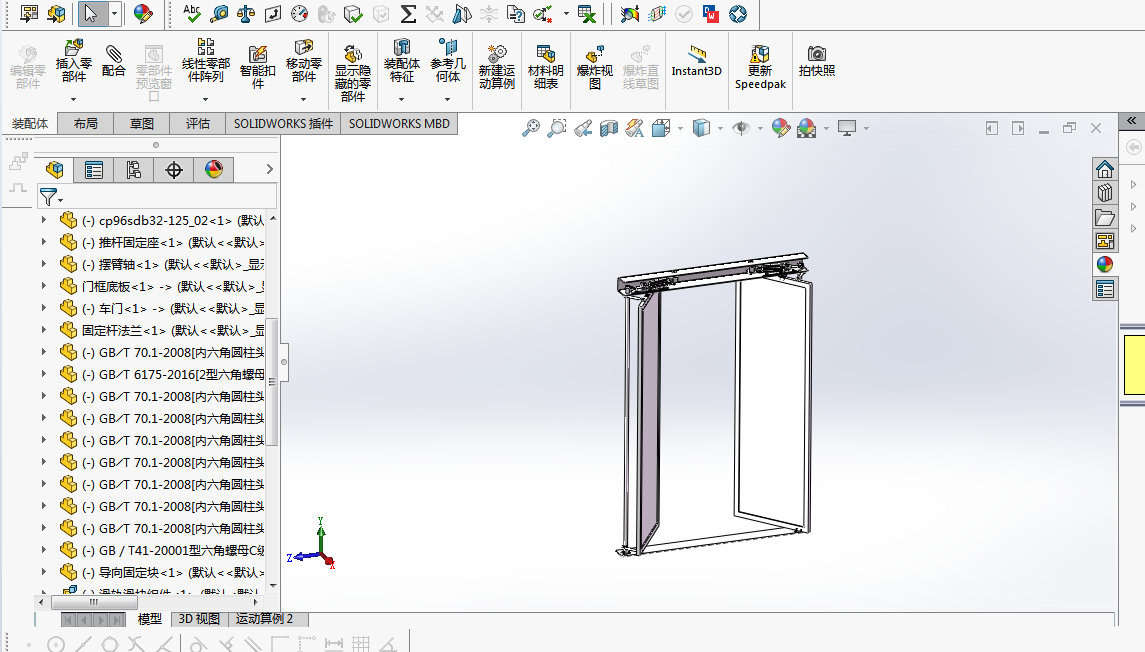Image resolution: width=1145 pixels, height=652 pixels.
Task: Click the Hide/Show Items eye icon
Action: tap(741, 129)
